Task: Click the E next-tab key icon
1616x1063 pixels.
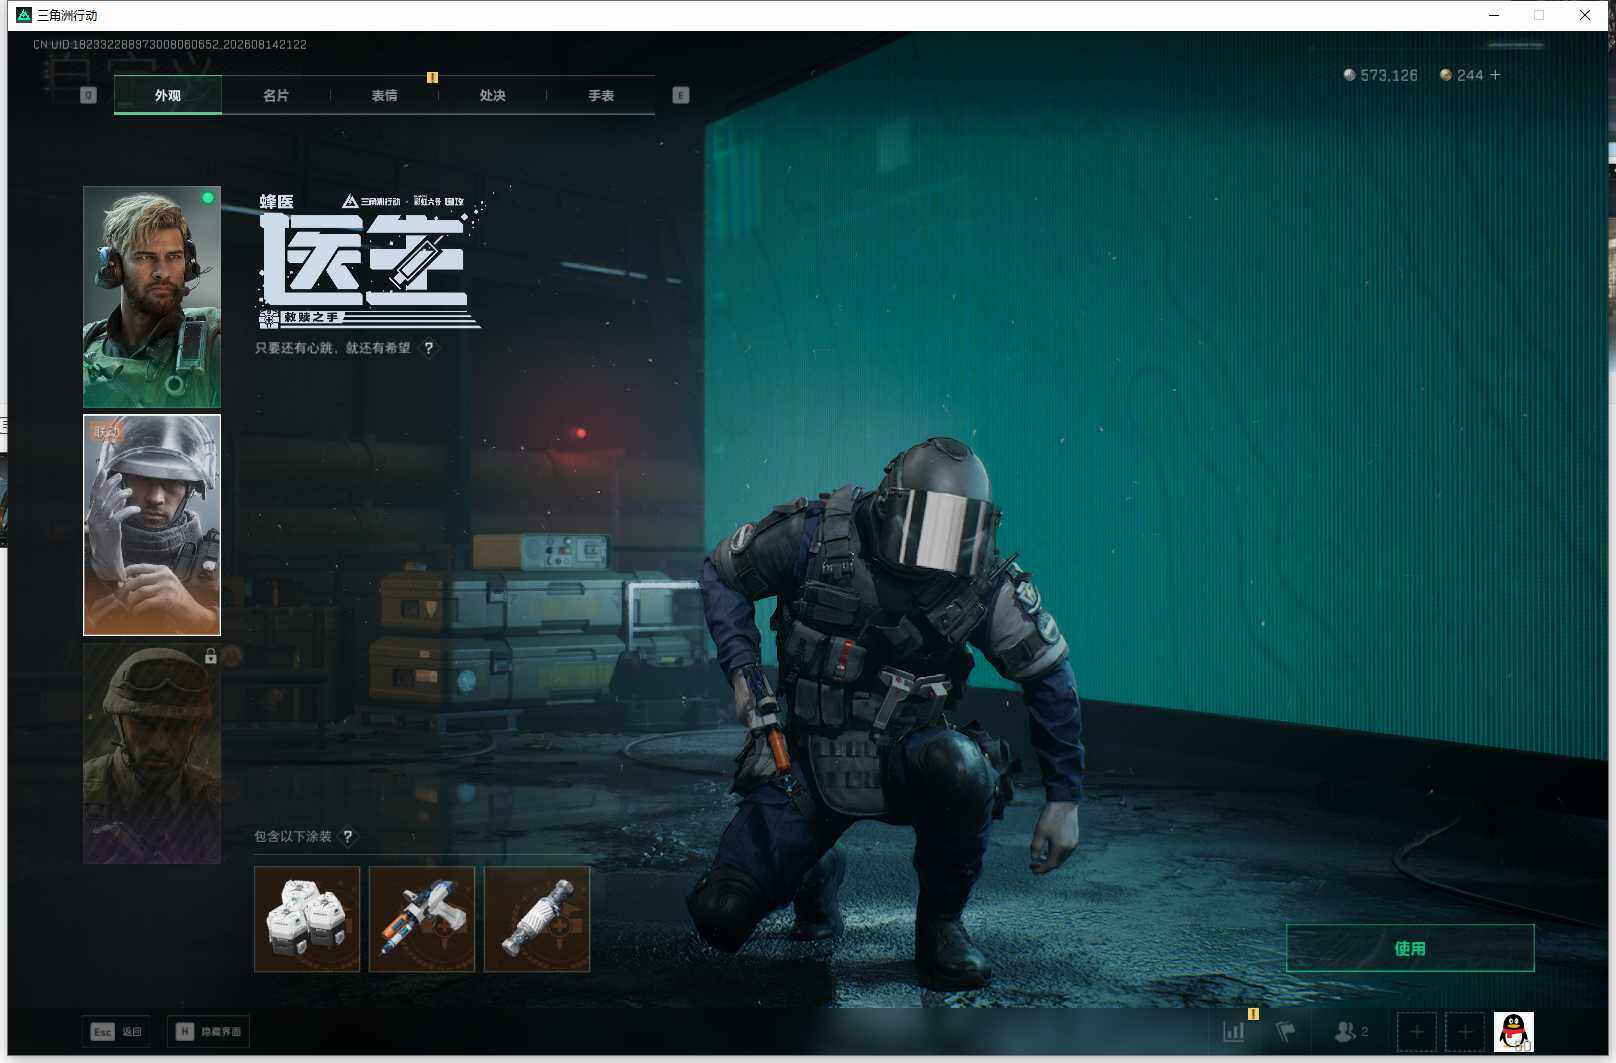Action: 681,95
